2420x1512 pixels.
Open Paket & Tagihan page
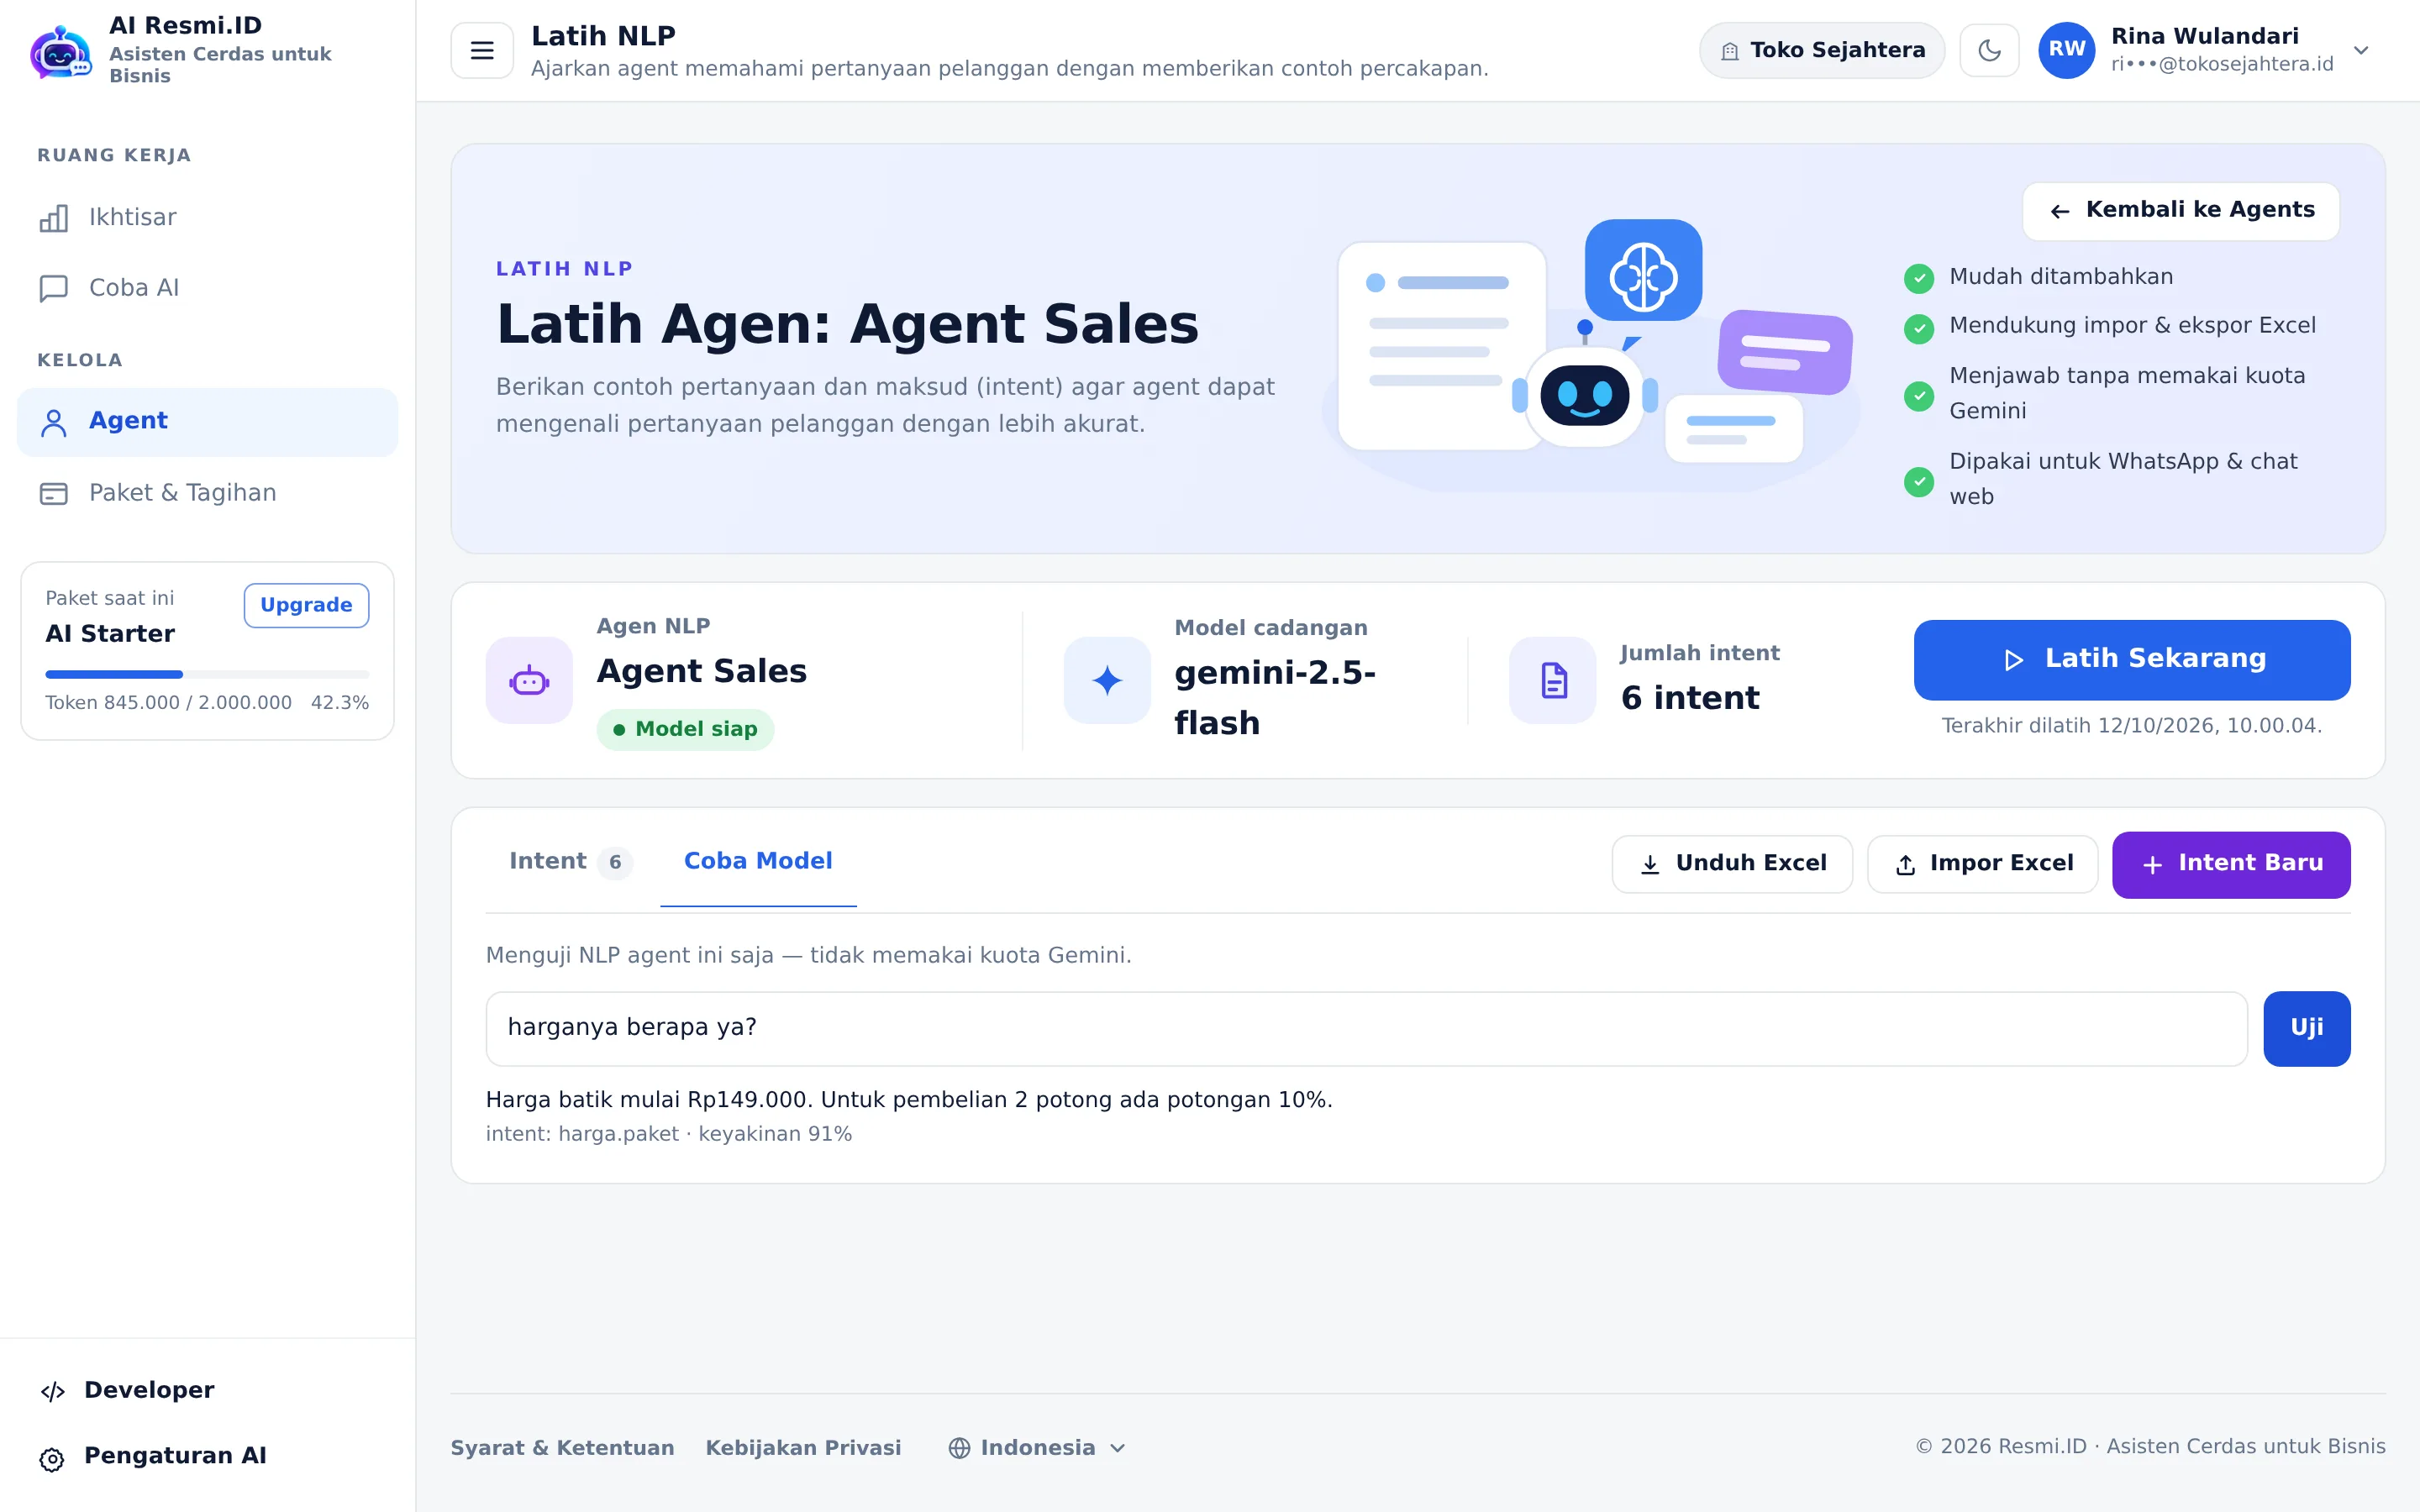(x=207, y=493)
